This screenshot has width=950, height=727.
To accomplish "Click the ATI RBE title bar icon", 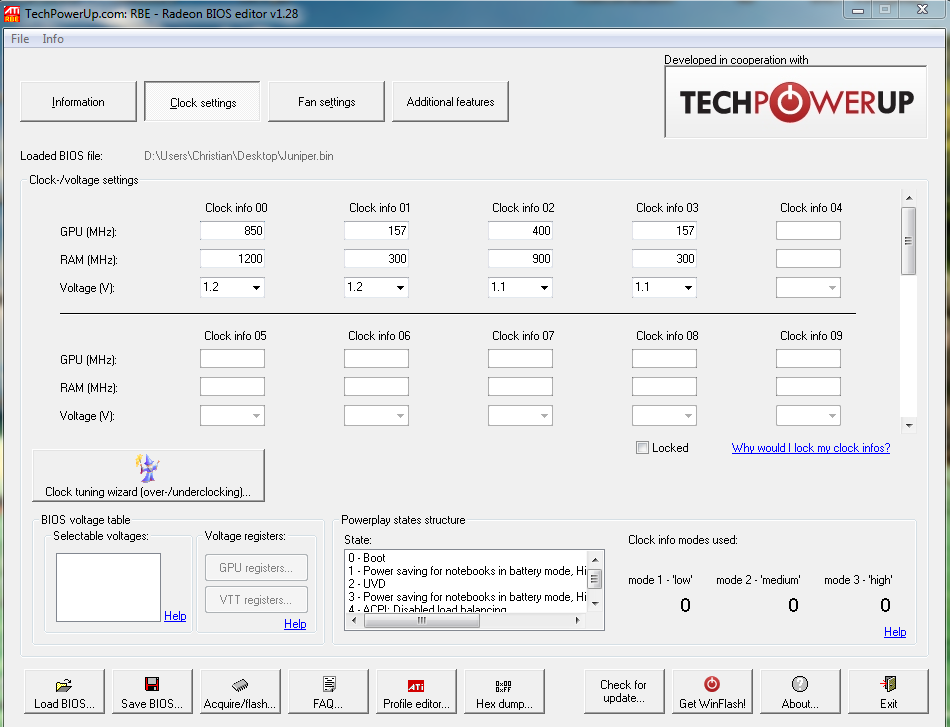I will pos(12,13).
